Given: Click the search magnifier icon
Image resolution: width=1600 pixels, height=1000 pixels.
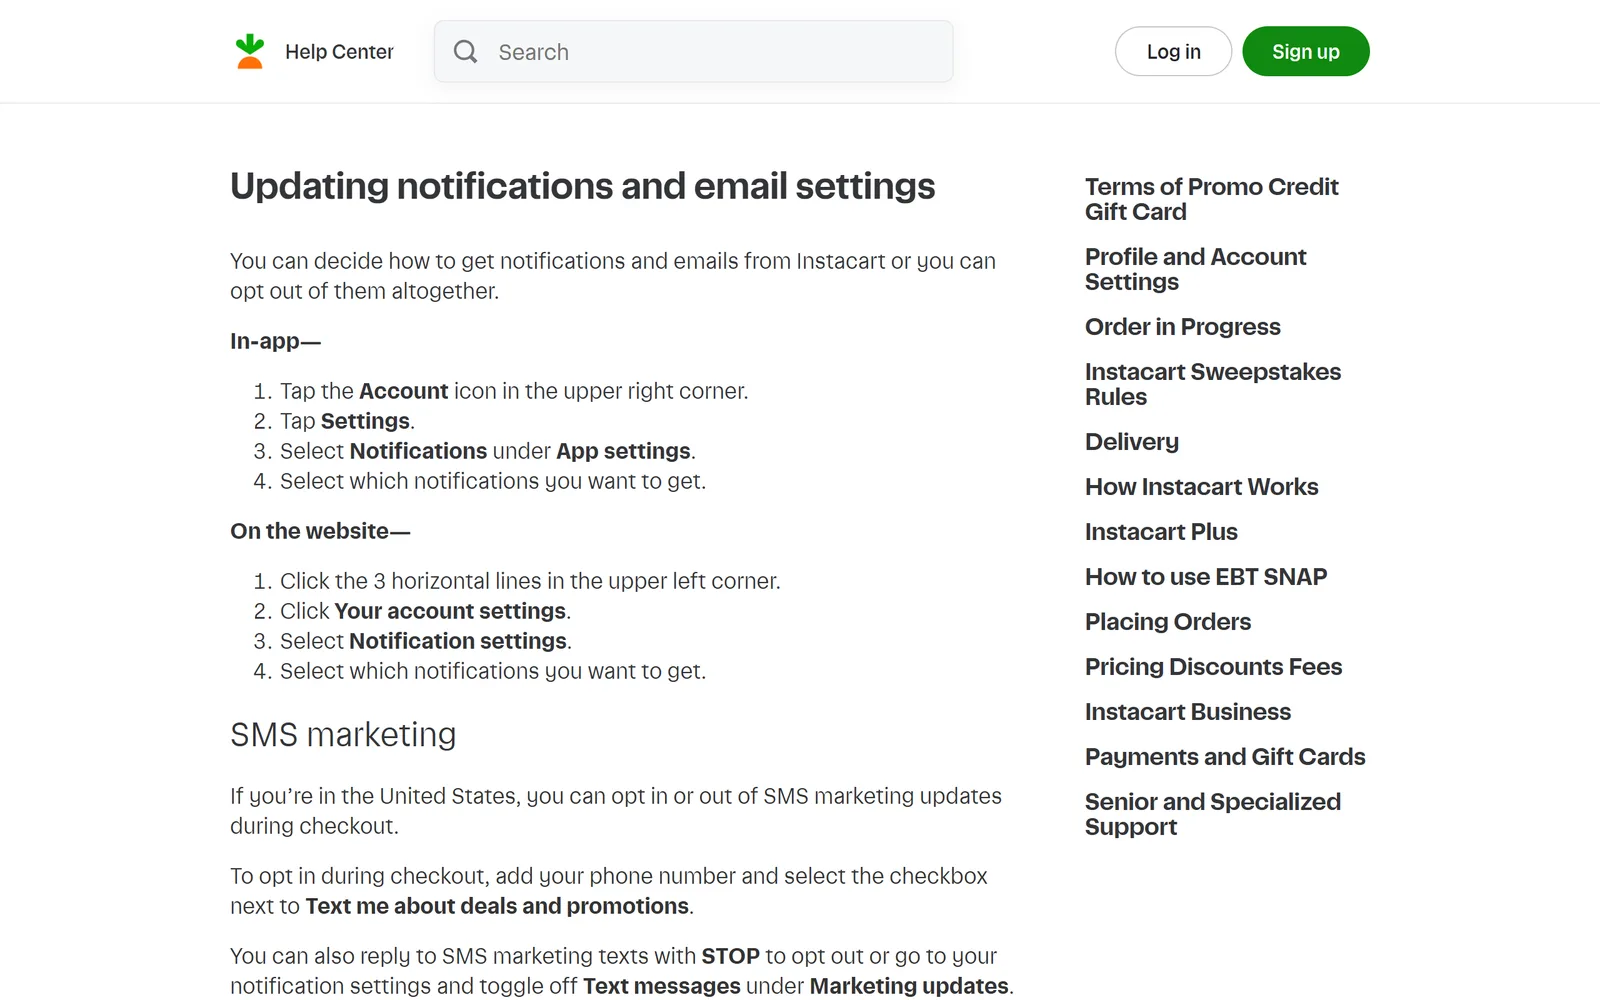Looking at the screenshot, I should click(465, 51).
